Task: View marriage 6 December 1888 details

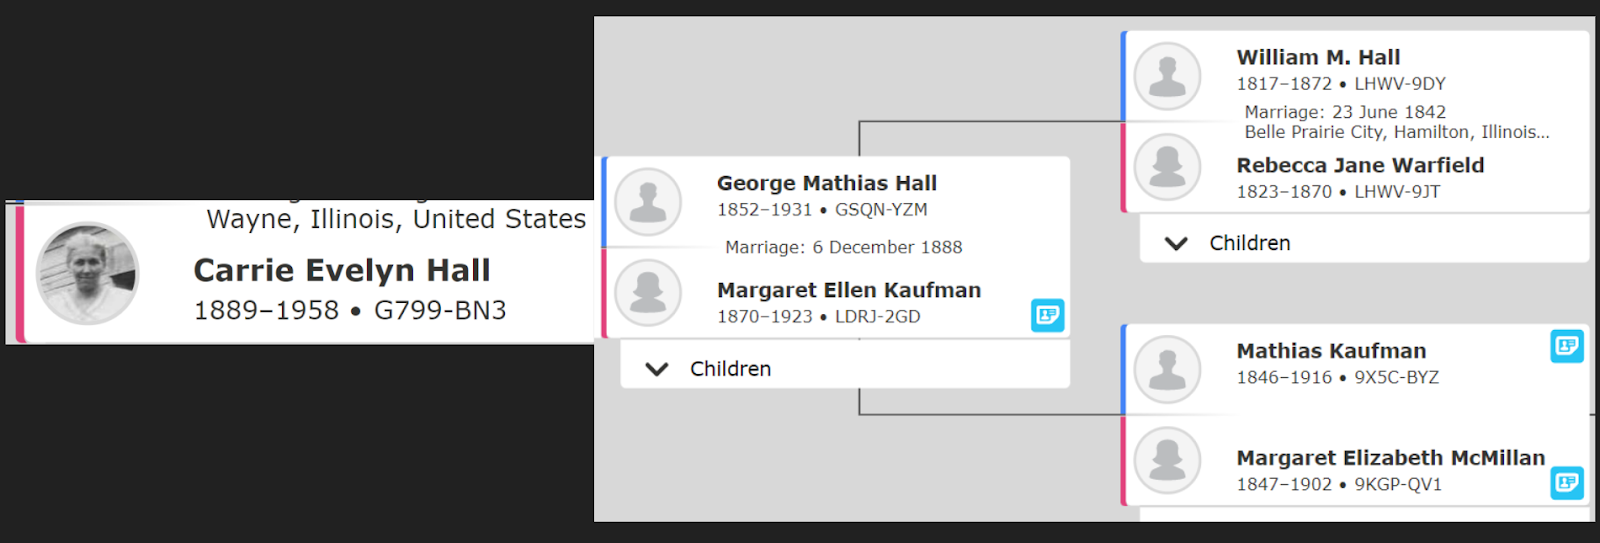Action: click(844, 247)
